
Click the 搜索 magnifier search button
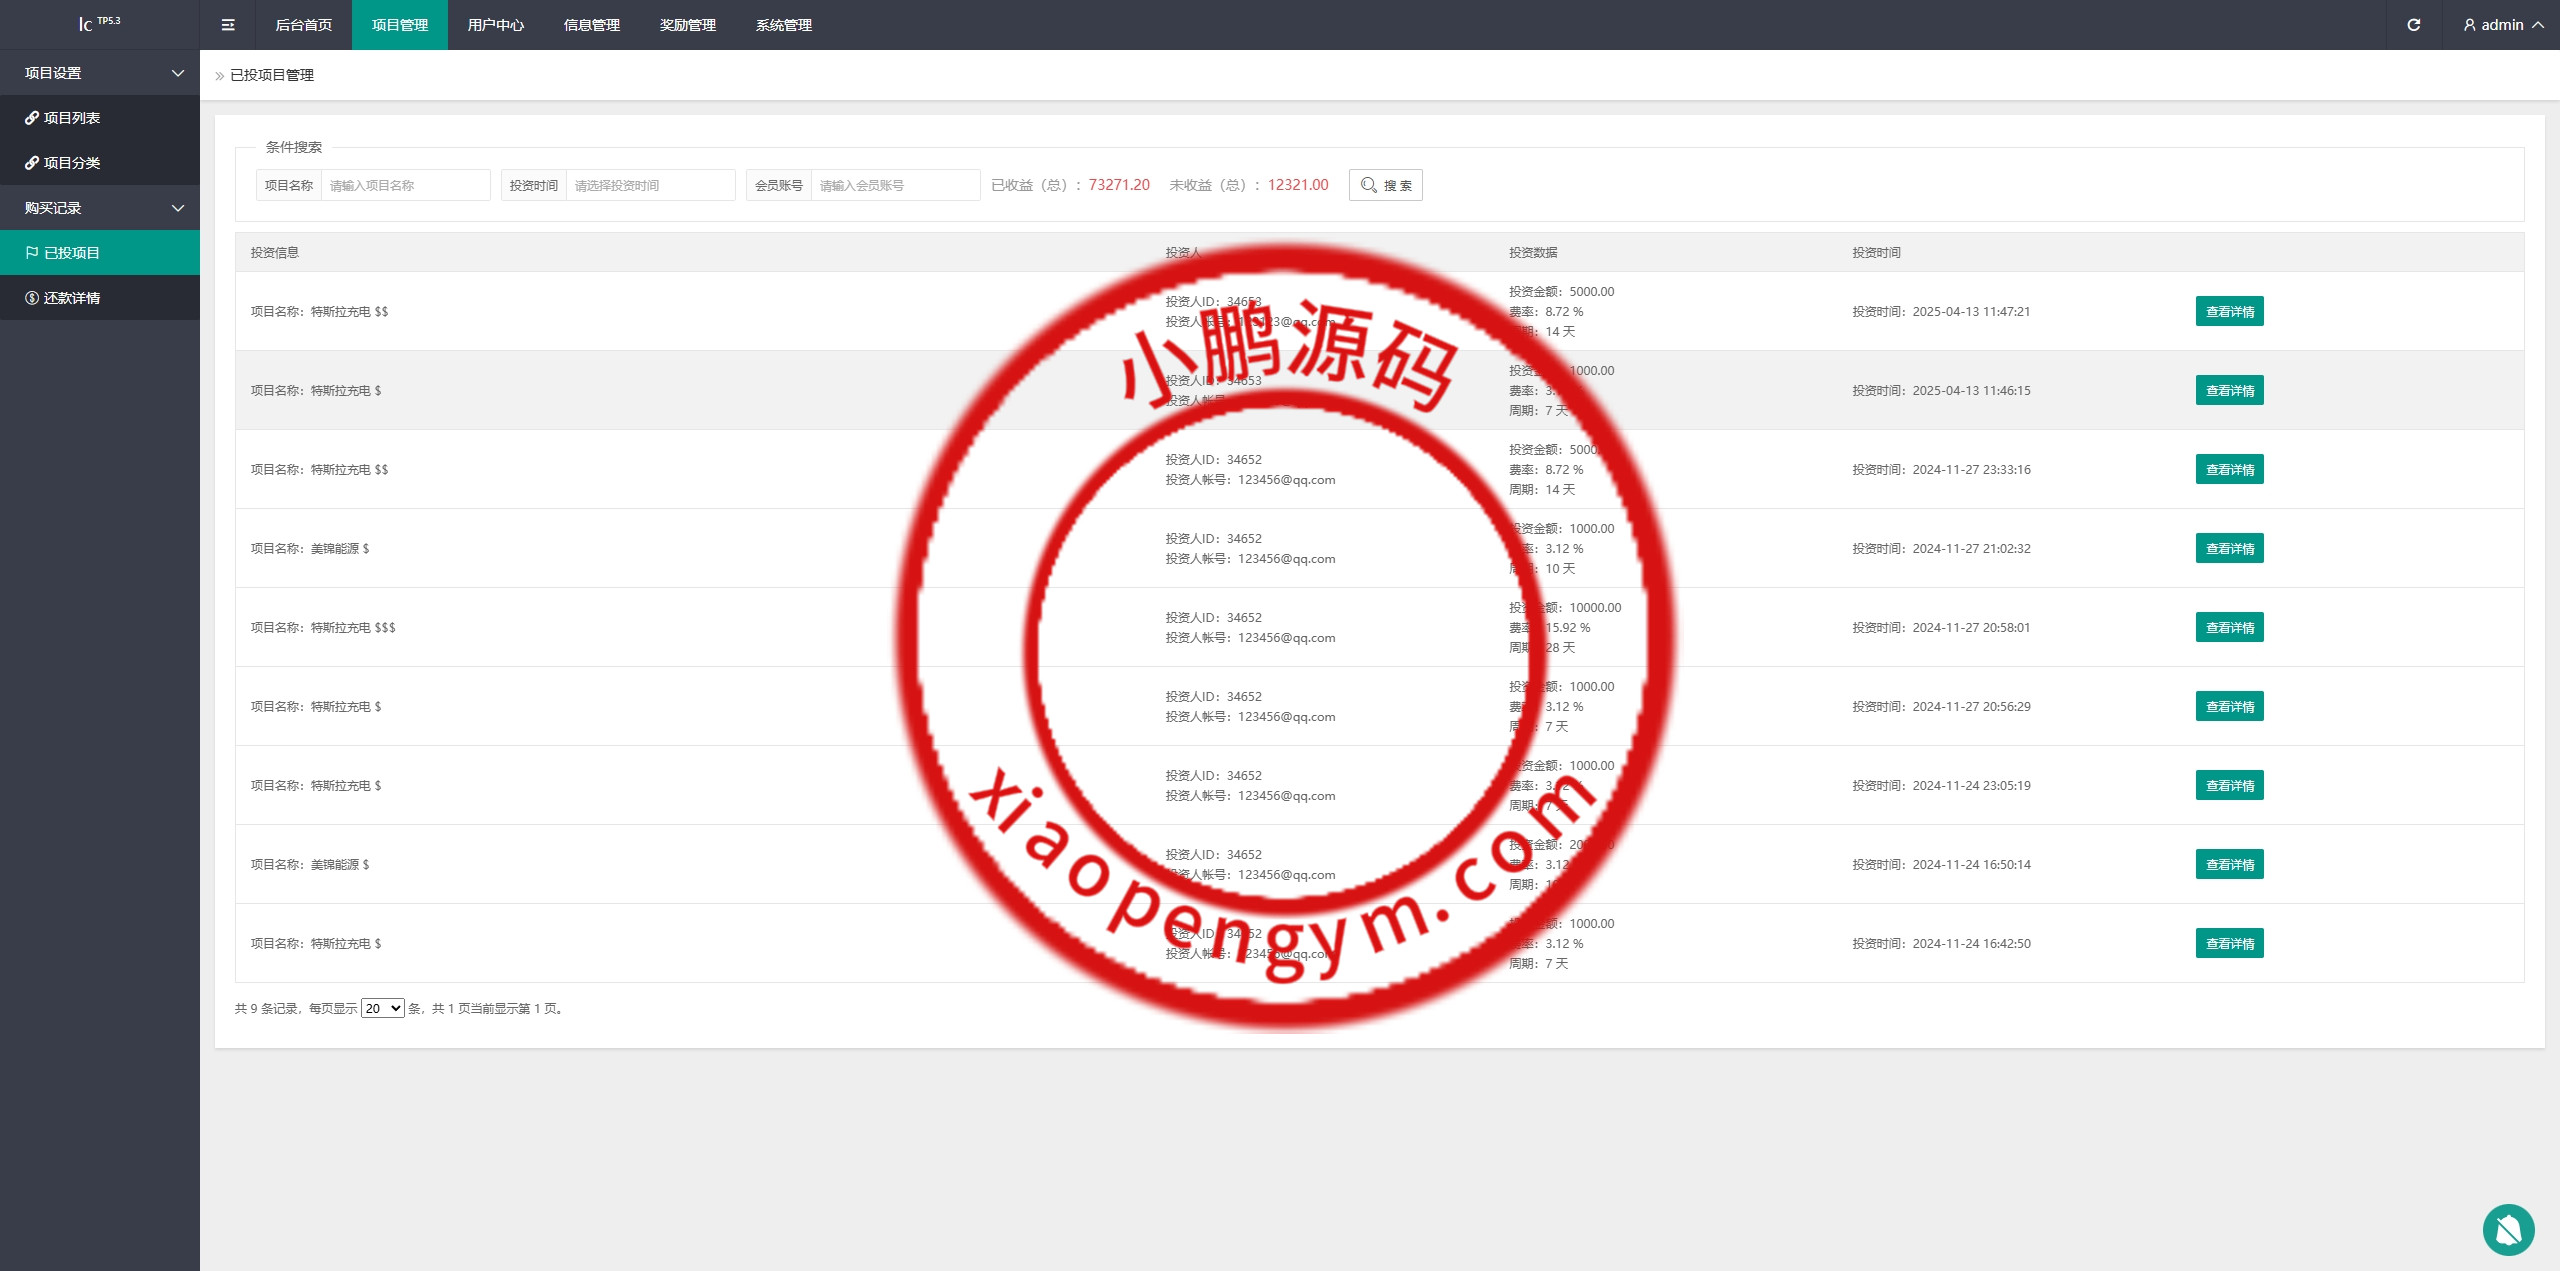[x=1385, y=185]
